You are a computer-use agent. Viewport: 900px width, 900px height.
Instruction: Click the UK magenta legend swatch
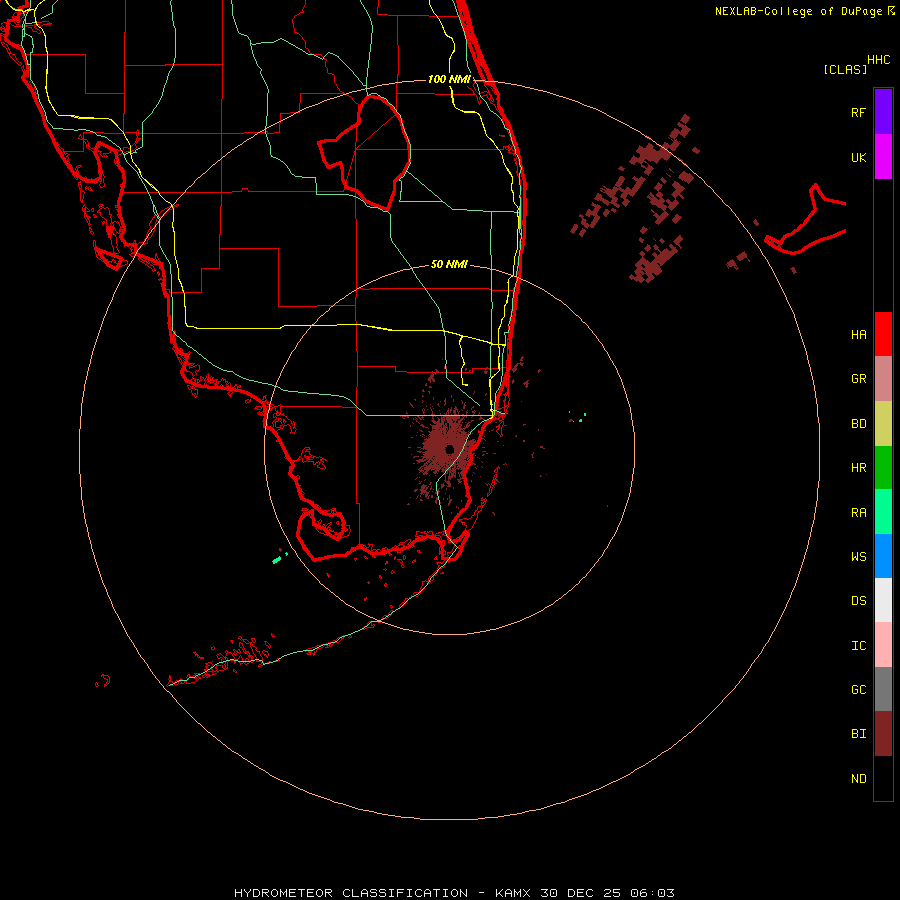tap(883, 157)
